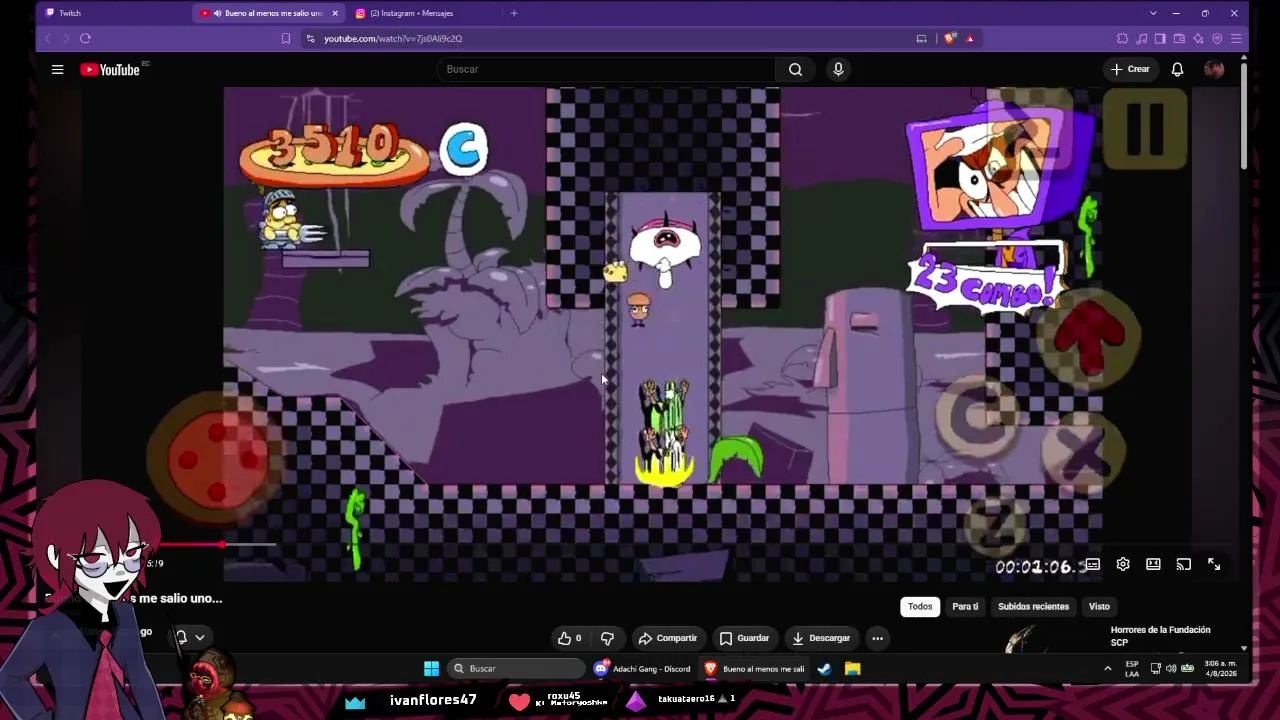
Task: Open the Brave Rewards triangle icon
Action: coord(969,38)
